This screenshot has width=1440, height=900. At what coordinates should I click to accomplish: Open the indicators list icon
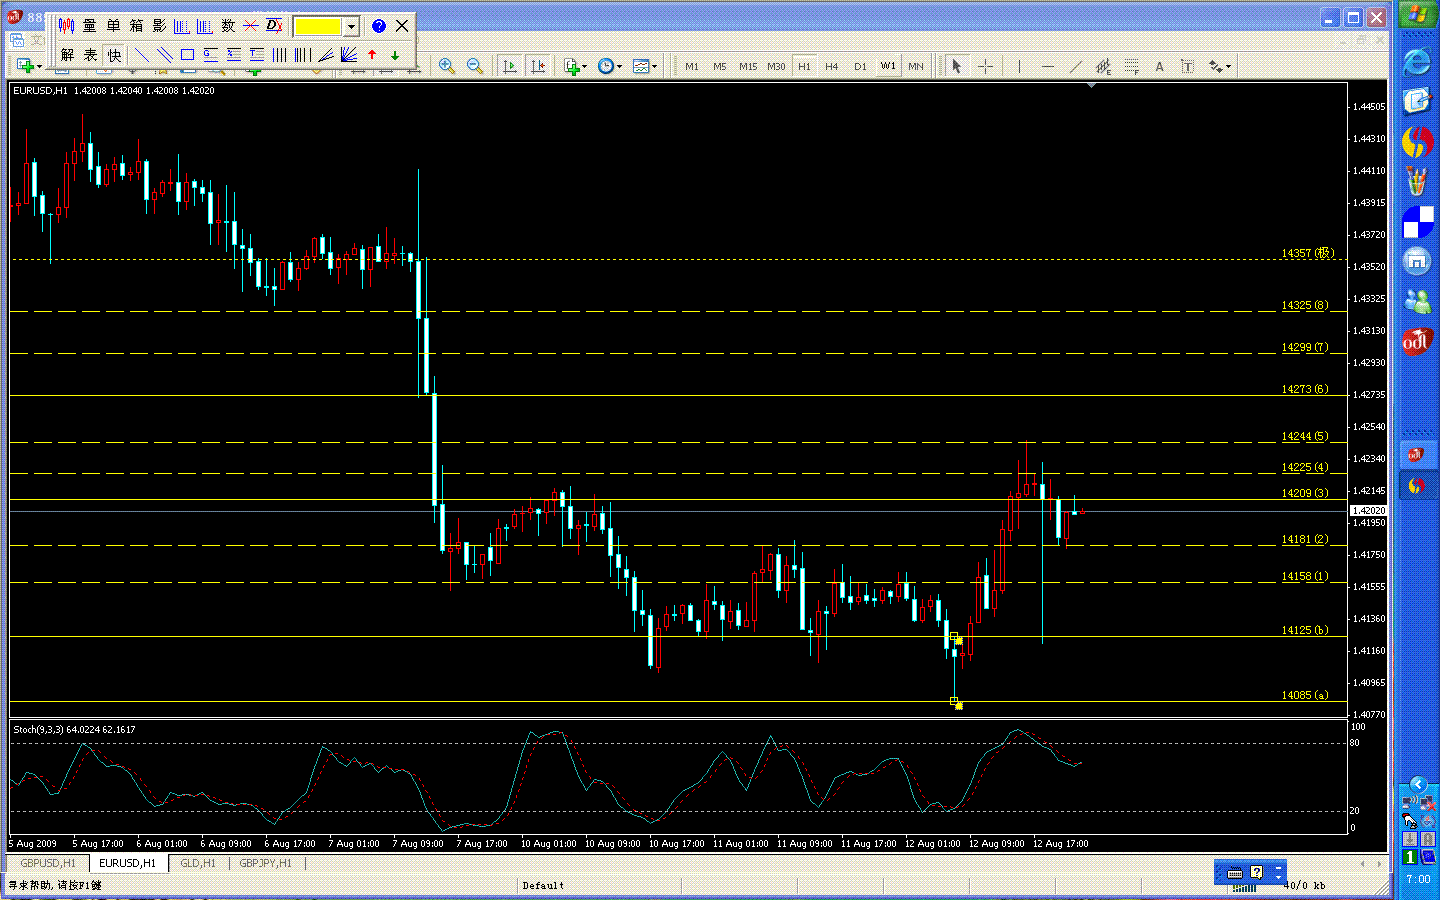point(571,66)
